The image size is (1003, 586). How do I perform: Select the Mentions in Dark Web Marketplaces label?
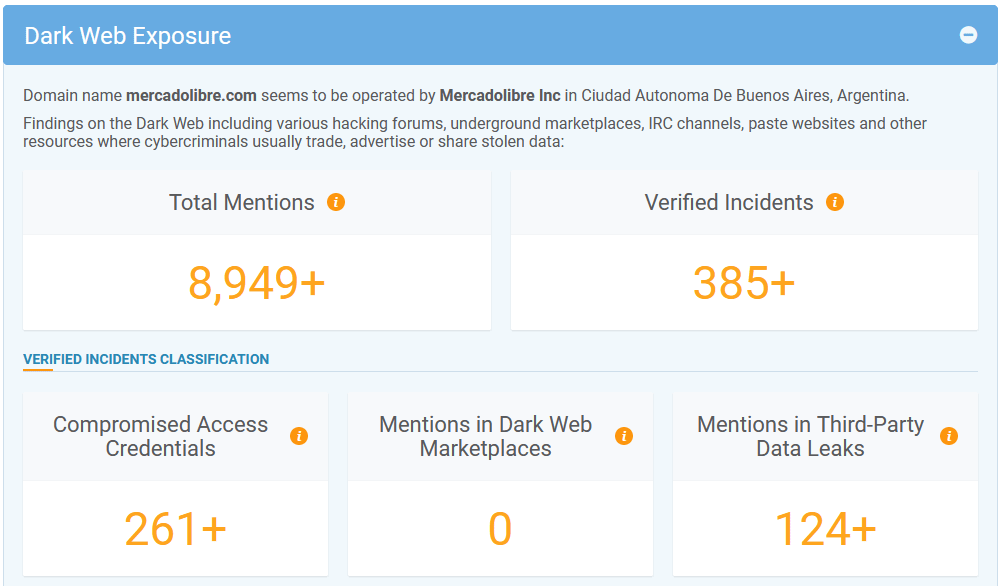486,436
